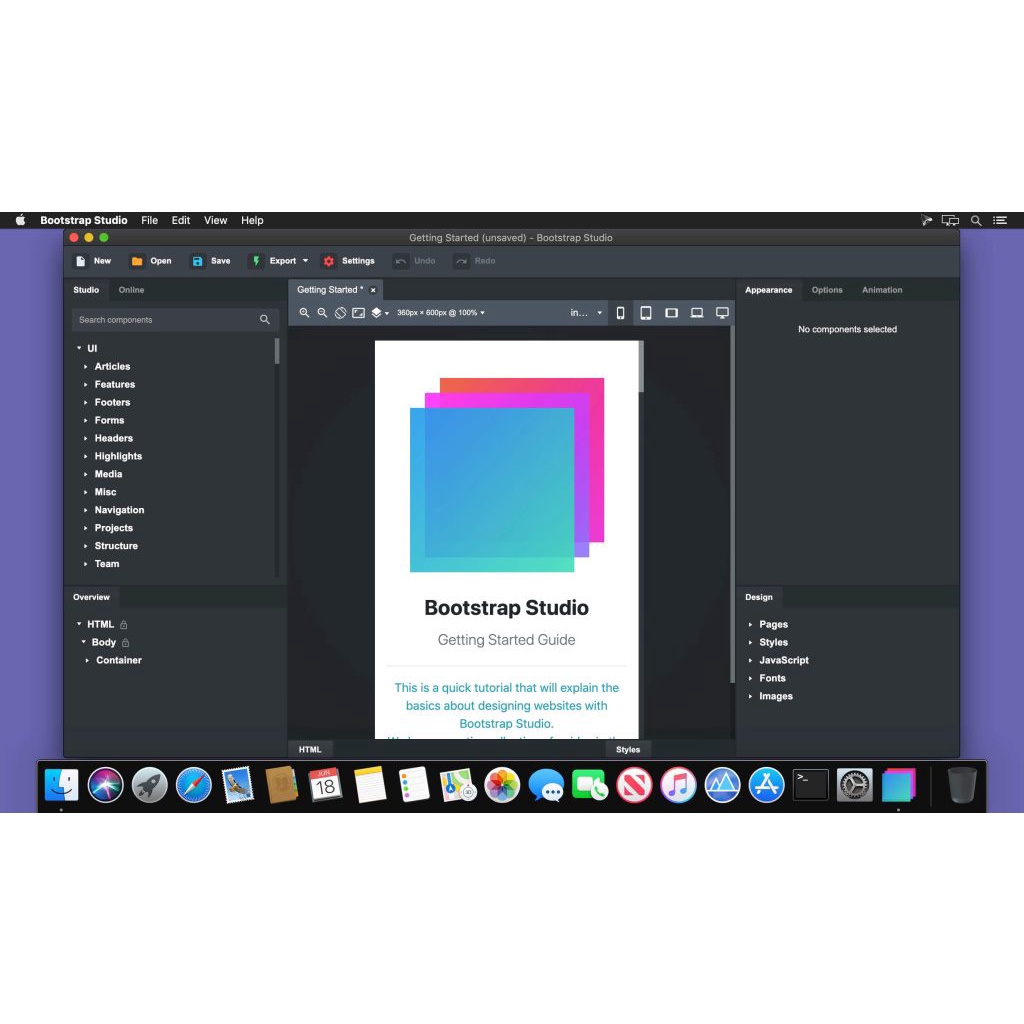
Task: Expand the Misc component group
Action: point(86,492)
